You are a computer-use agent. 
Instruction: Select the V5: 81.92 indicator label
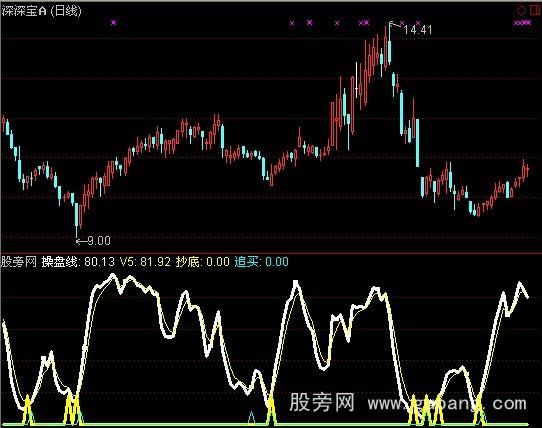pyautogui.click(x=145, y=262)
